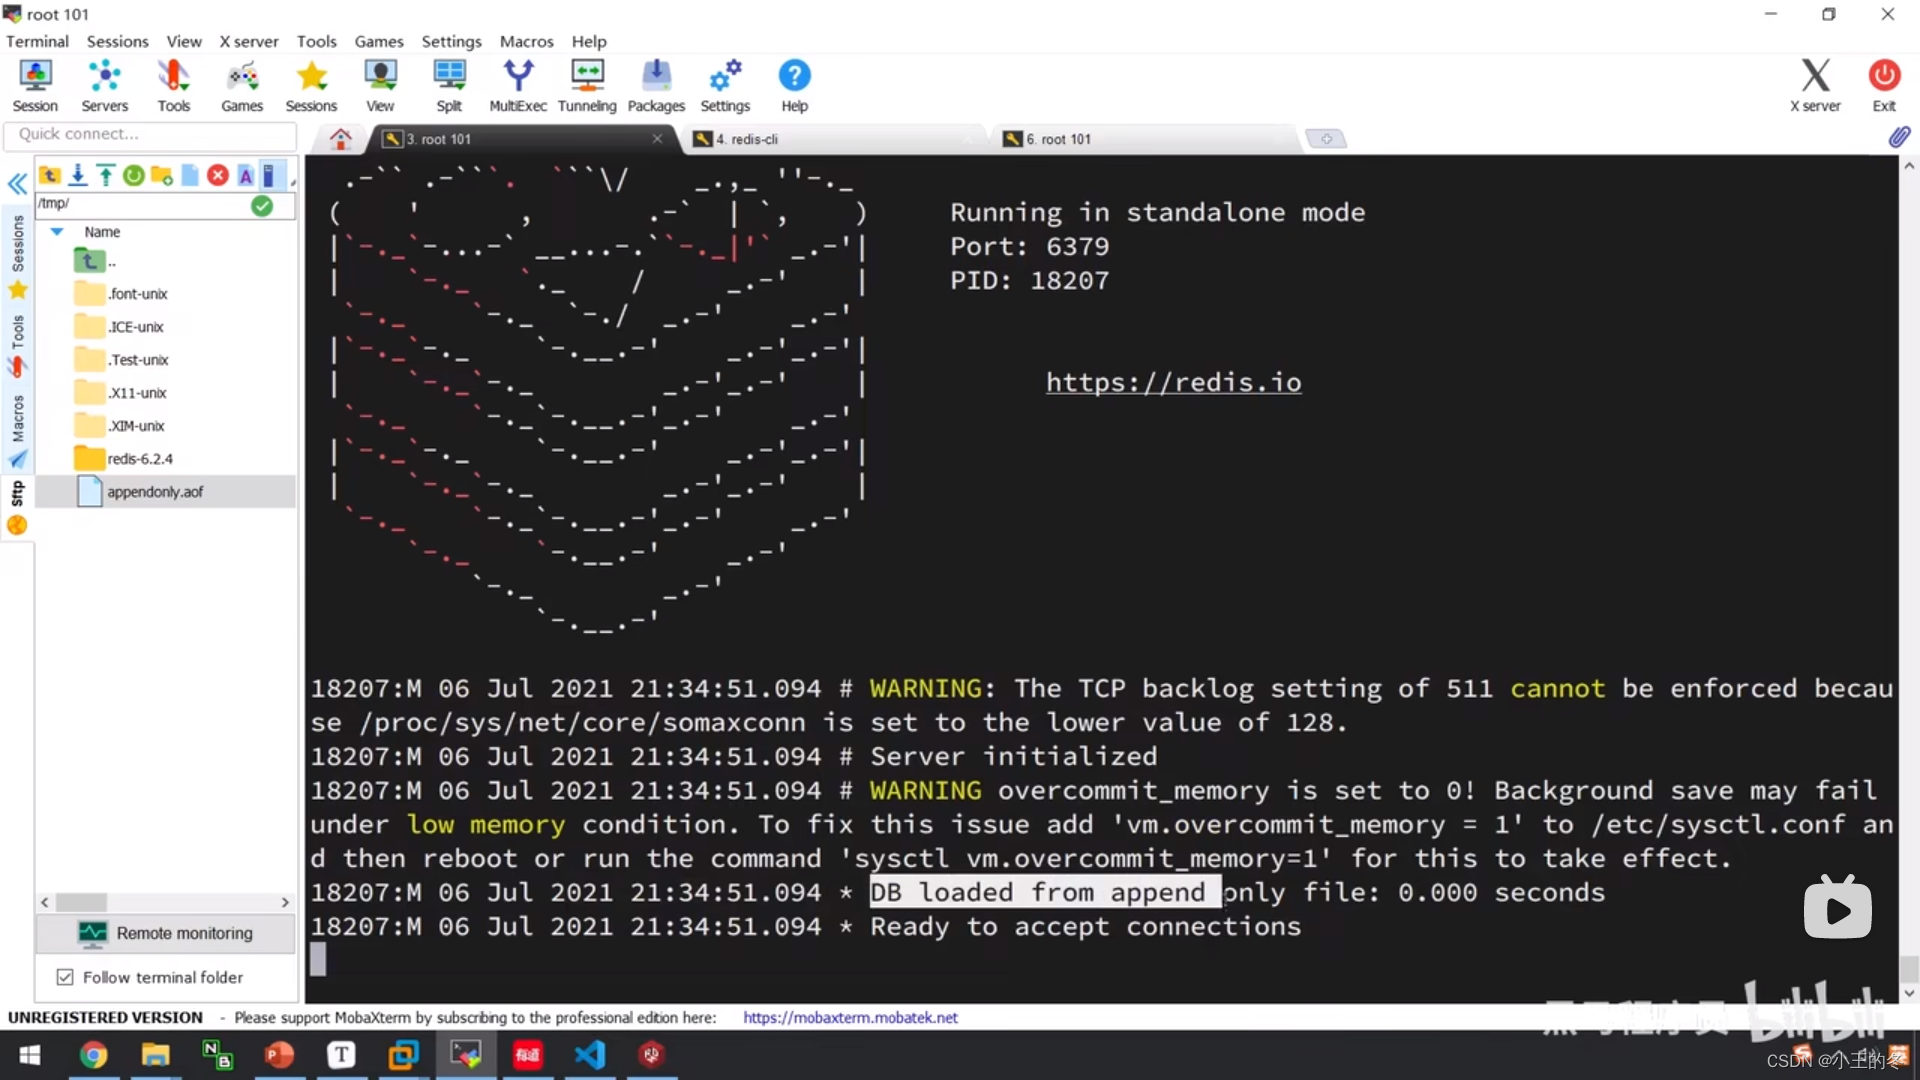This screenshot has width=1920, height=1080.
Task: Download the selected file
Action: tap(78, 175)
